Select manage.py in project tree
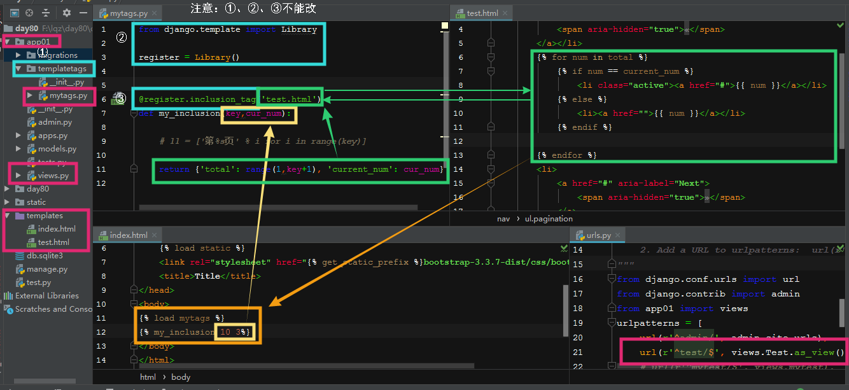The height and width of the screenshot is (390, 849). 41,269
